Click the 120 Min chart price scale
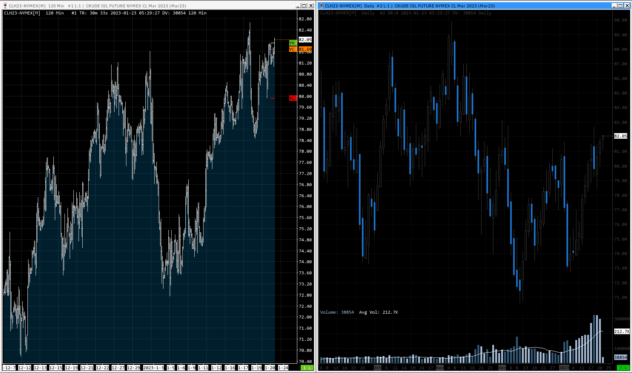This screenshot has height=373, width=632. 305,190
